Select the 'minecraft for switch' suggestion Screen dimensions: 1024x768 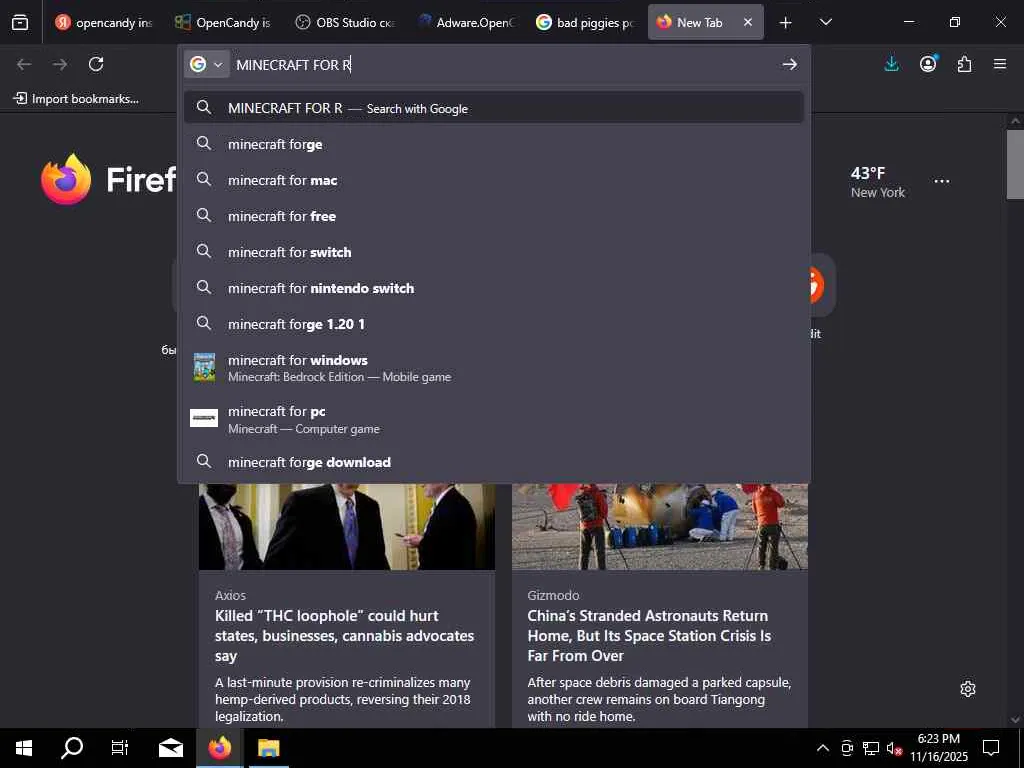click(494, 251)
